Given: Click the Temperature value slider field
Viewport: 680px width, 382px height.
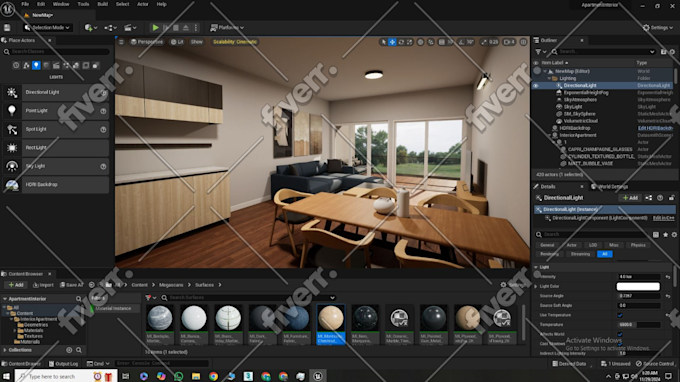Looking at the screenshot, I should [639, 325].
